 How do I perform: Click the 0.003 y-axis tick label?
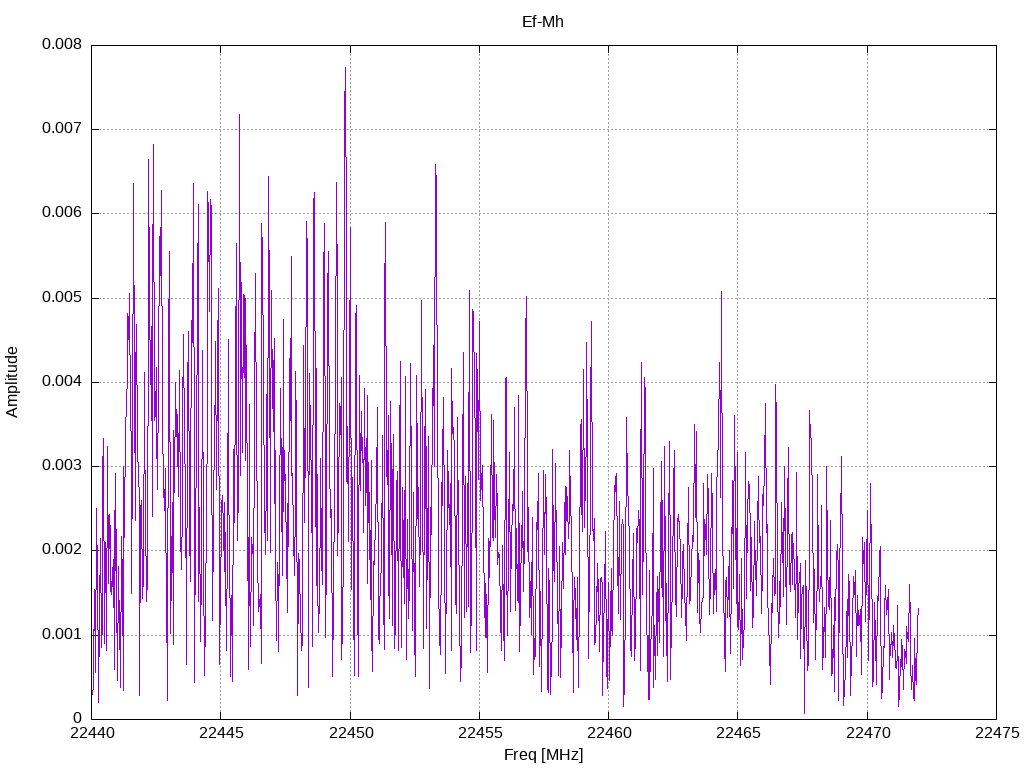61,466
